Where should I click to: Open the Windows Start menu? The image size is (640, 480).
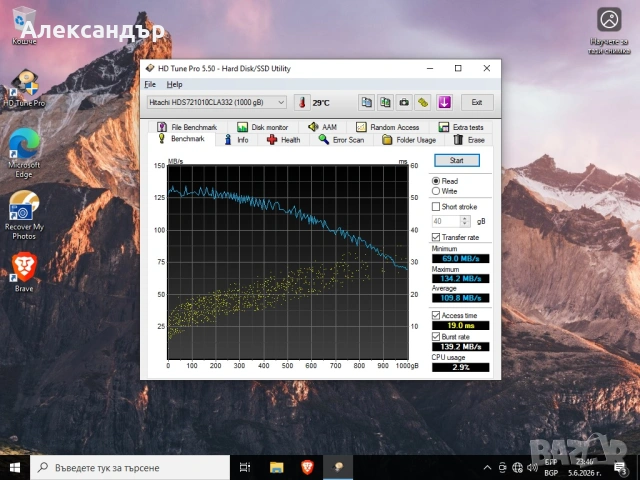click(x=15, y=467)
